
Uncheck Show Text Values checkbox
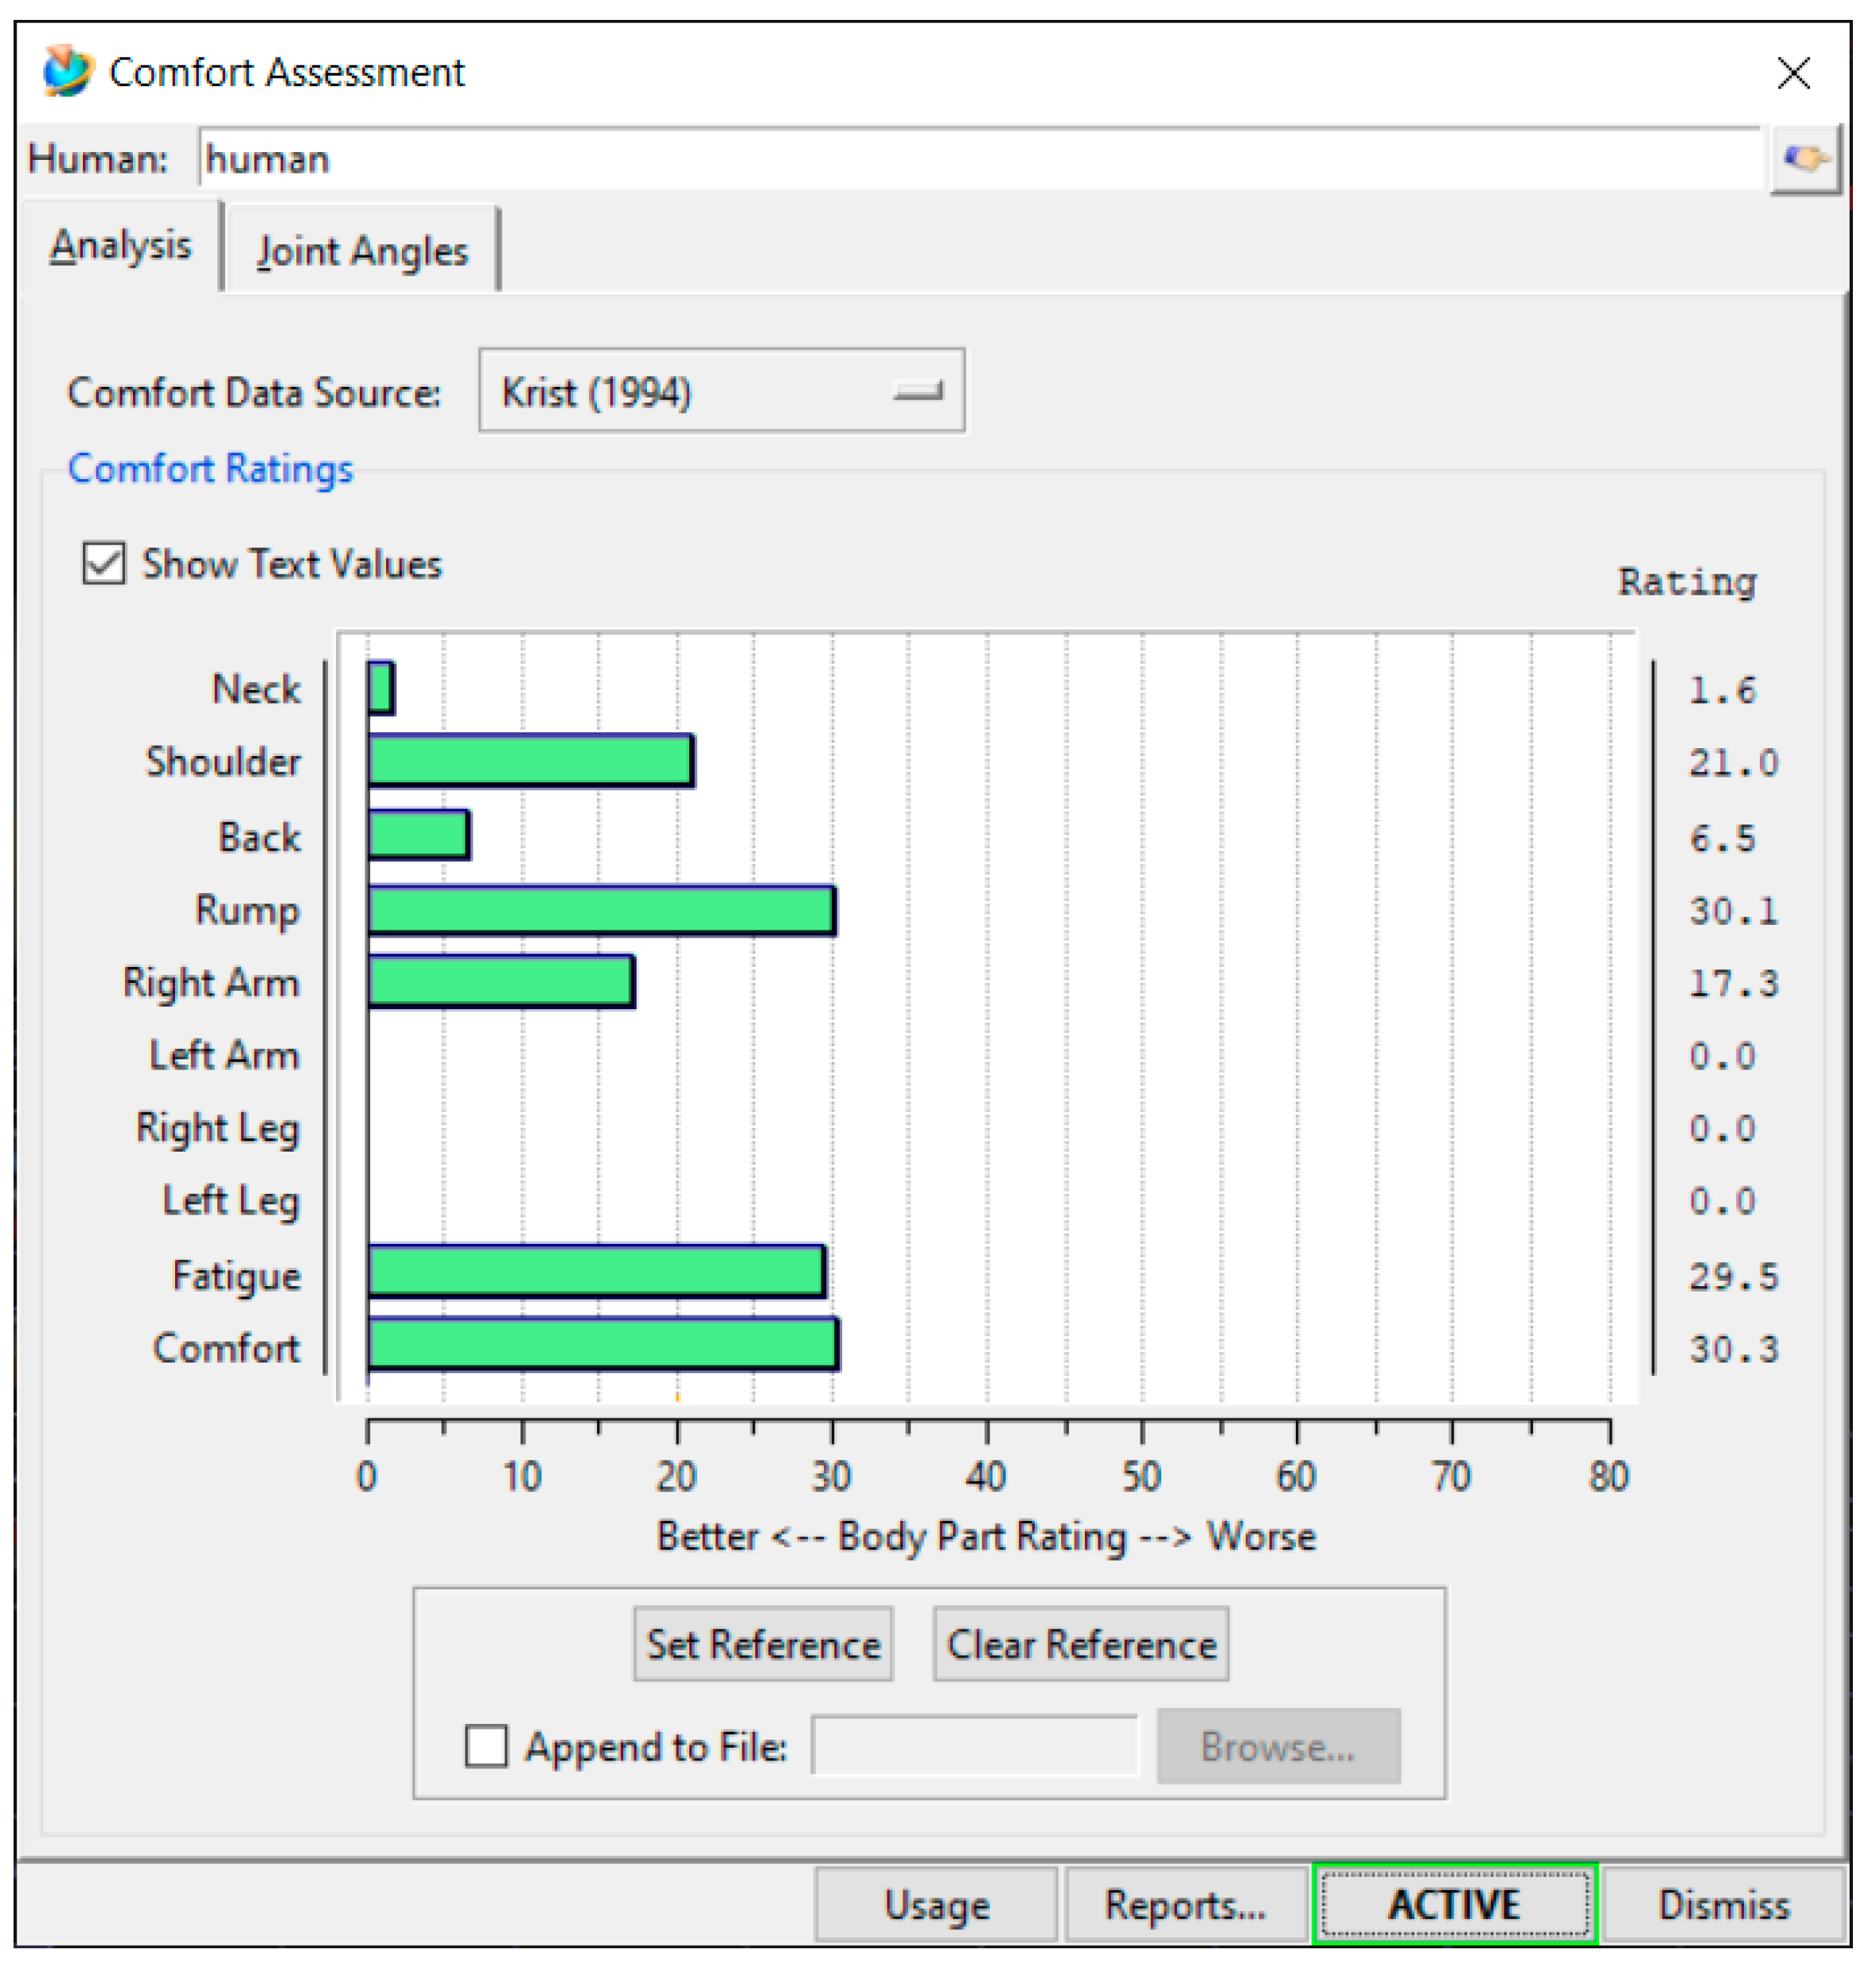pyautogui.click(x=104, y=563)
